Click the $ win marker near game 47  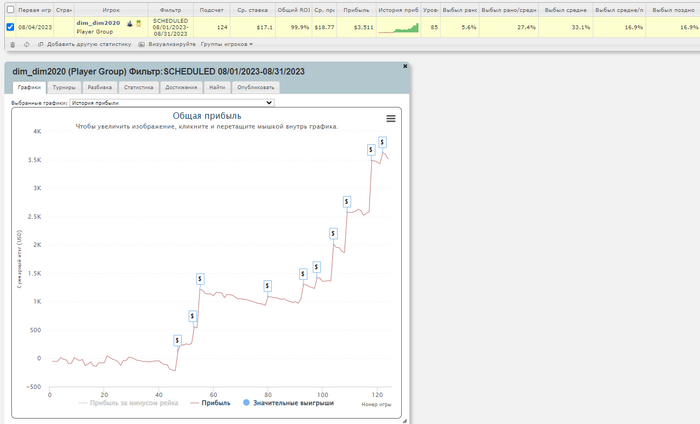click(178, 341)
